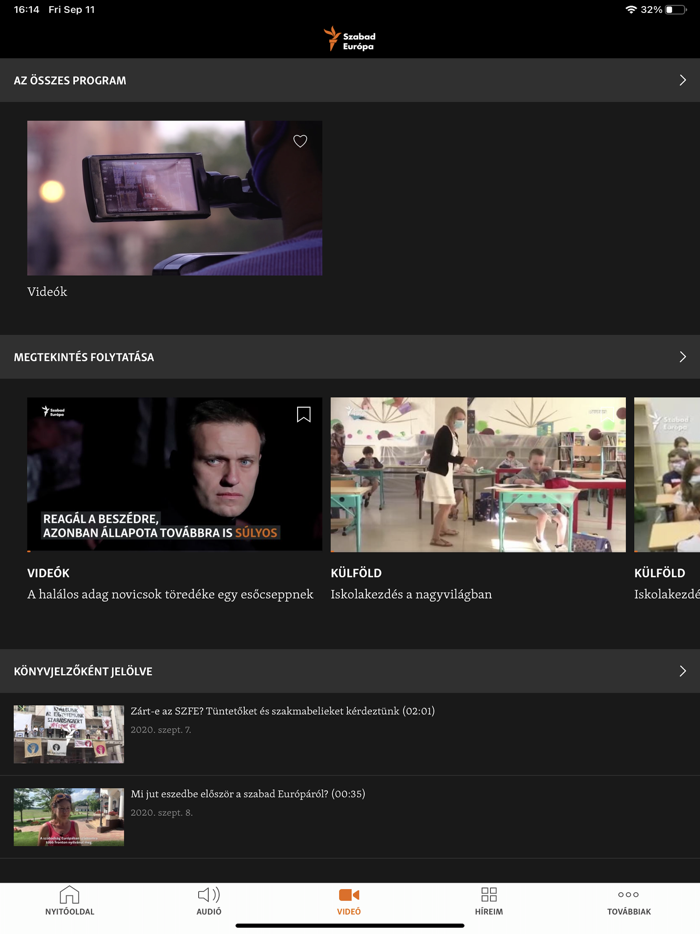Expand Könyvjelzőként jelölve chevron
The image size is (700, 934).
pyautogui.click(x=683, y=671)
